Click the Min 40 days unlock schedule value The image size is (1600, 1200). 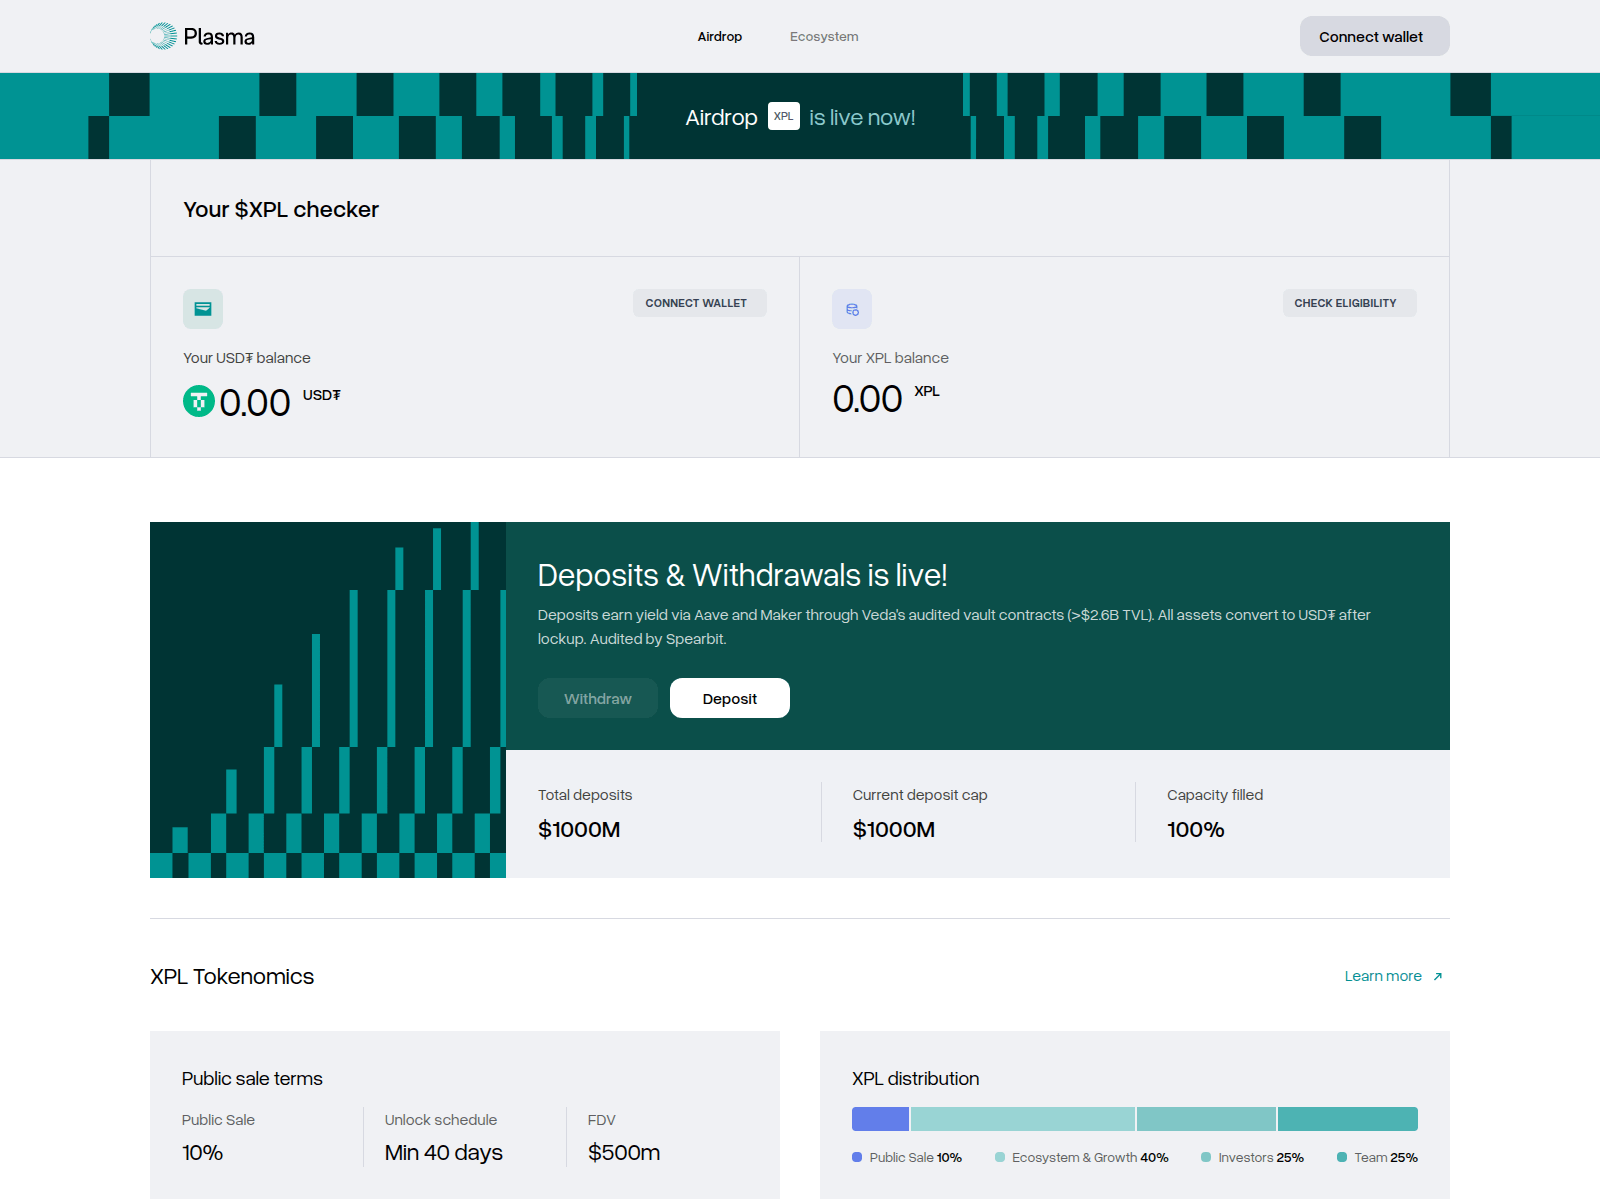444,1152
